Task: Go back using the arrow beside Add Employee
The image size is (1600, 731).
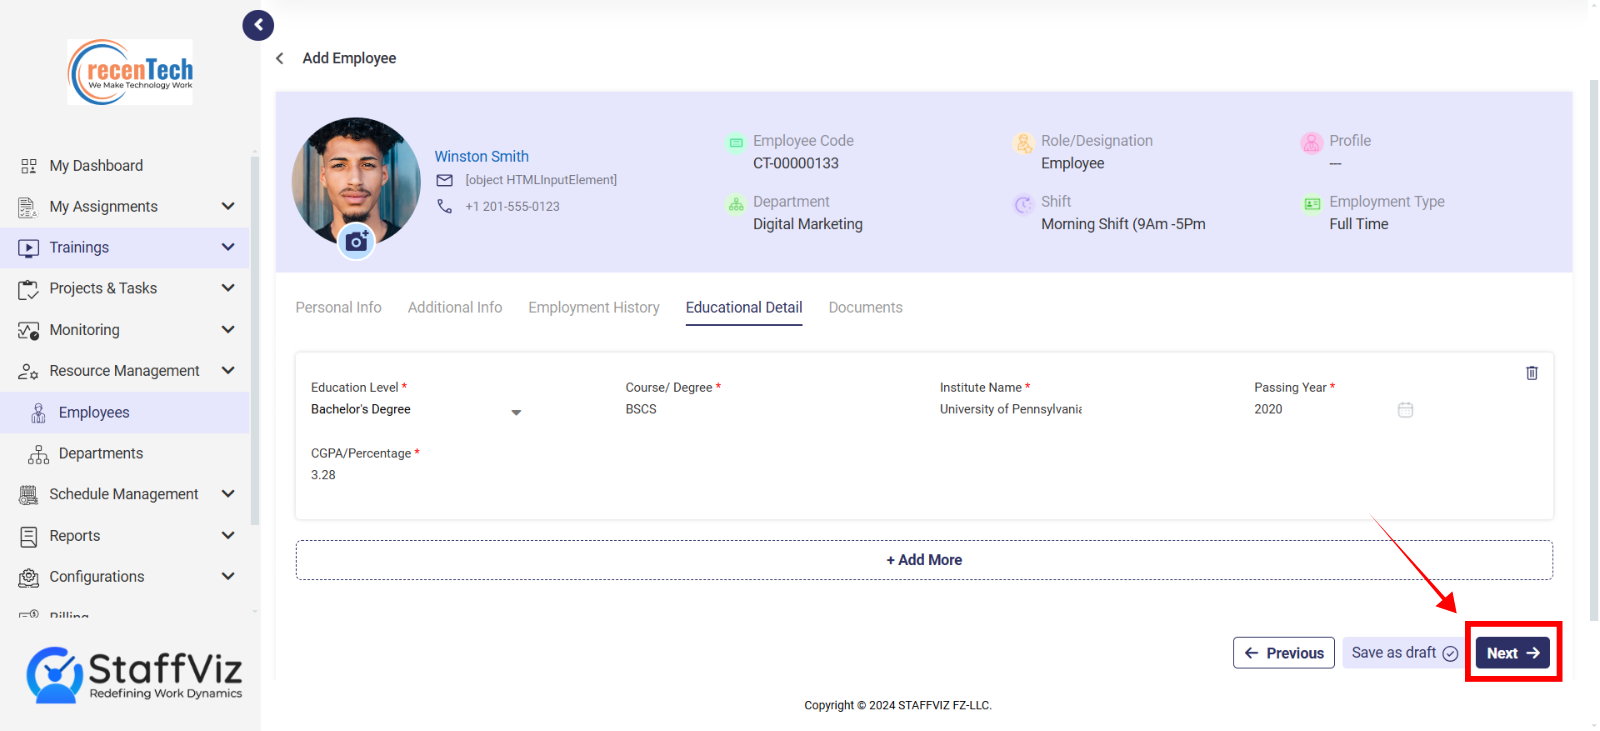Action: pos(280,58)
